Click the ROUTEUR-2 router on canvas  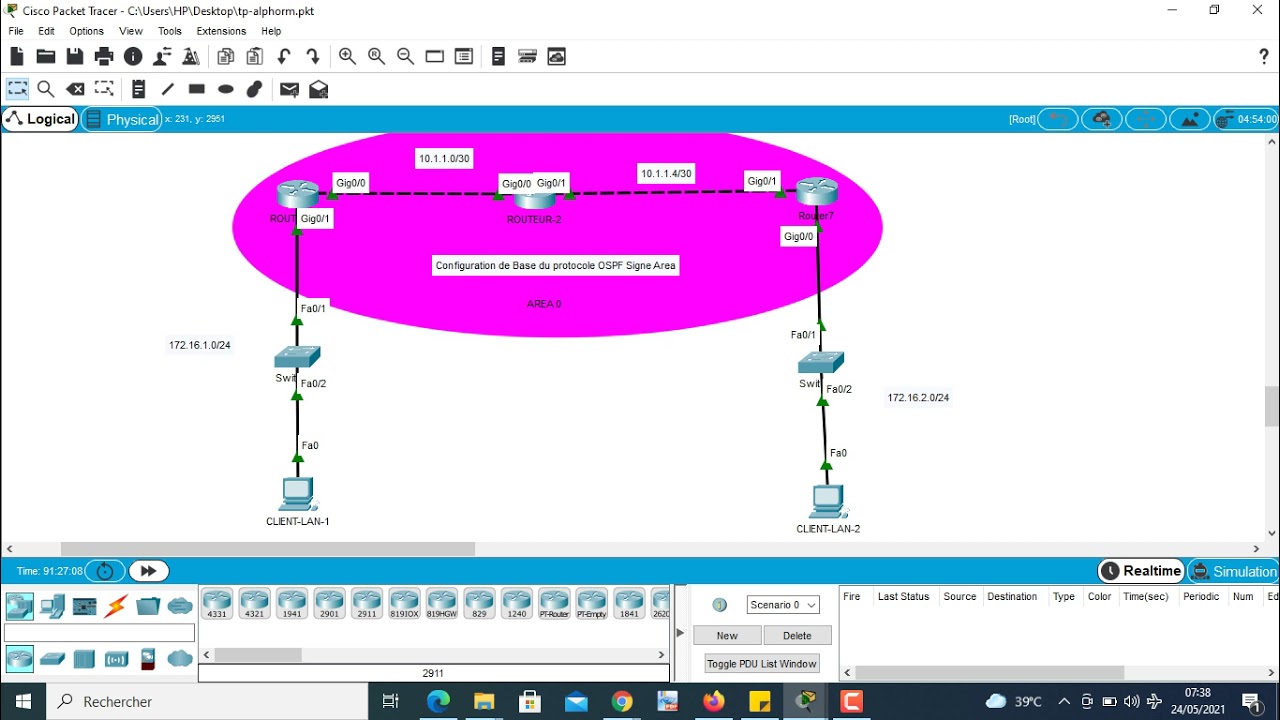(533, 199)
